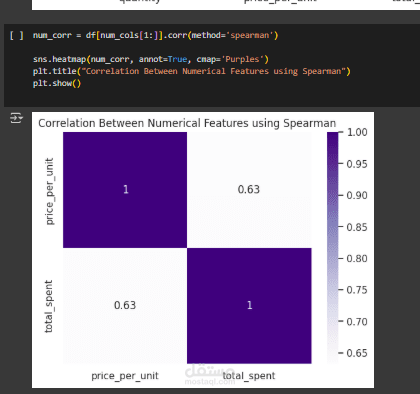Run the cell via empty brackets

(17, 35)
